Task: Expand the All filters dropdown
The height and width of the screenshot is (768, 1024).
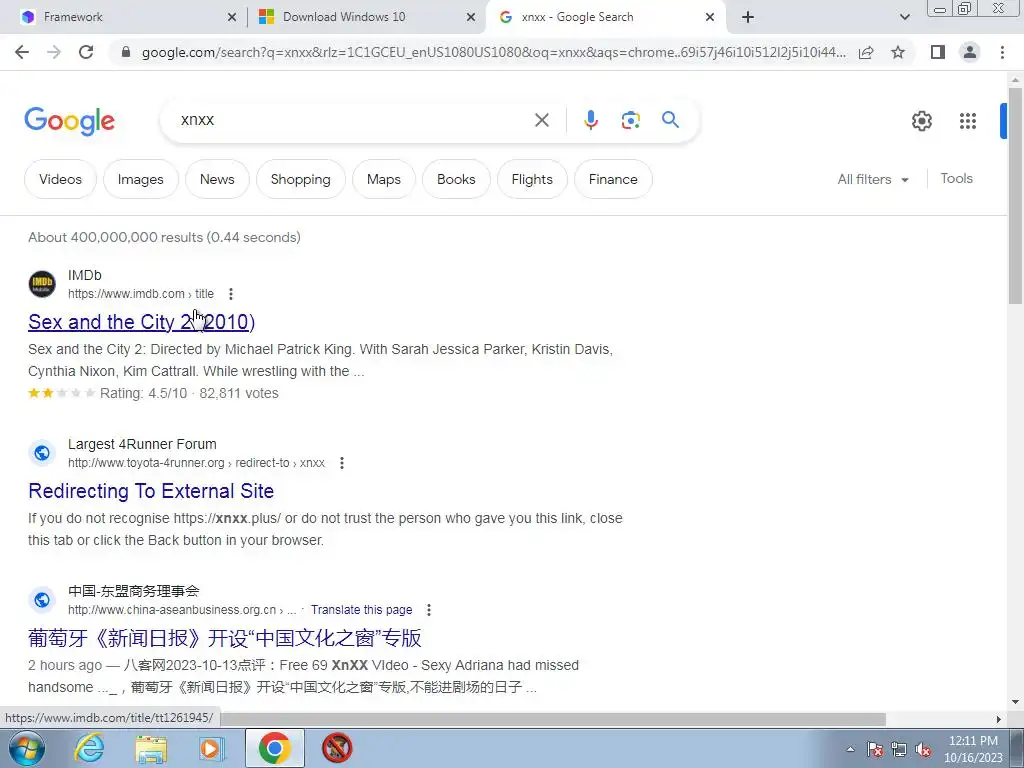Action: coord(872,179)
